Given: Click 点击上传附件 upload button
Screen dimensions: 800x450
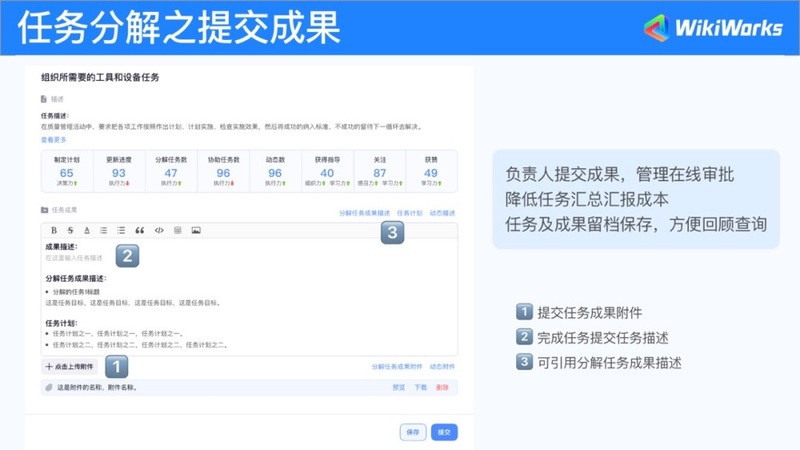Looking at the screenshot, I should [69, 367].
